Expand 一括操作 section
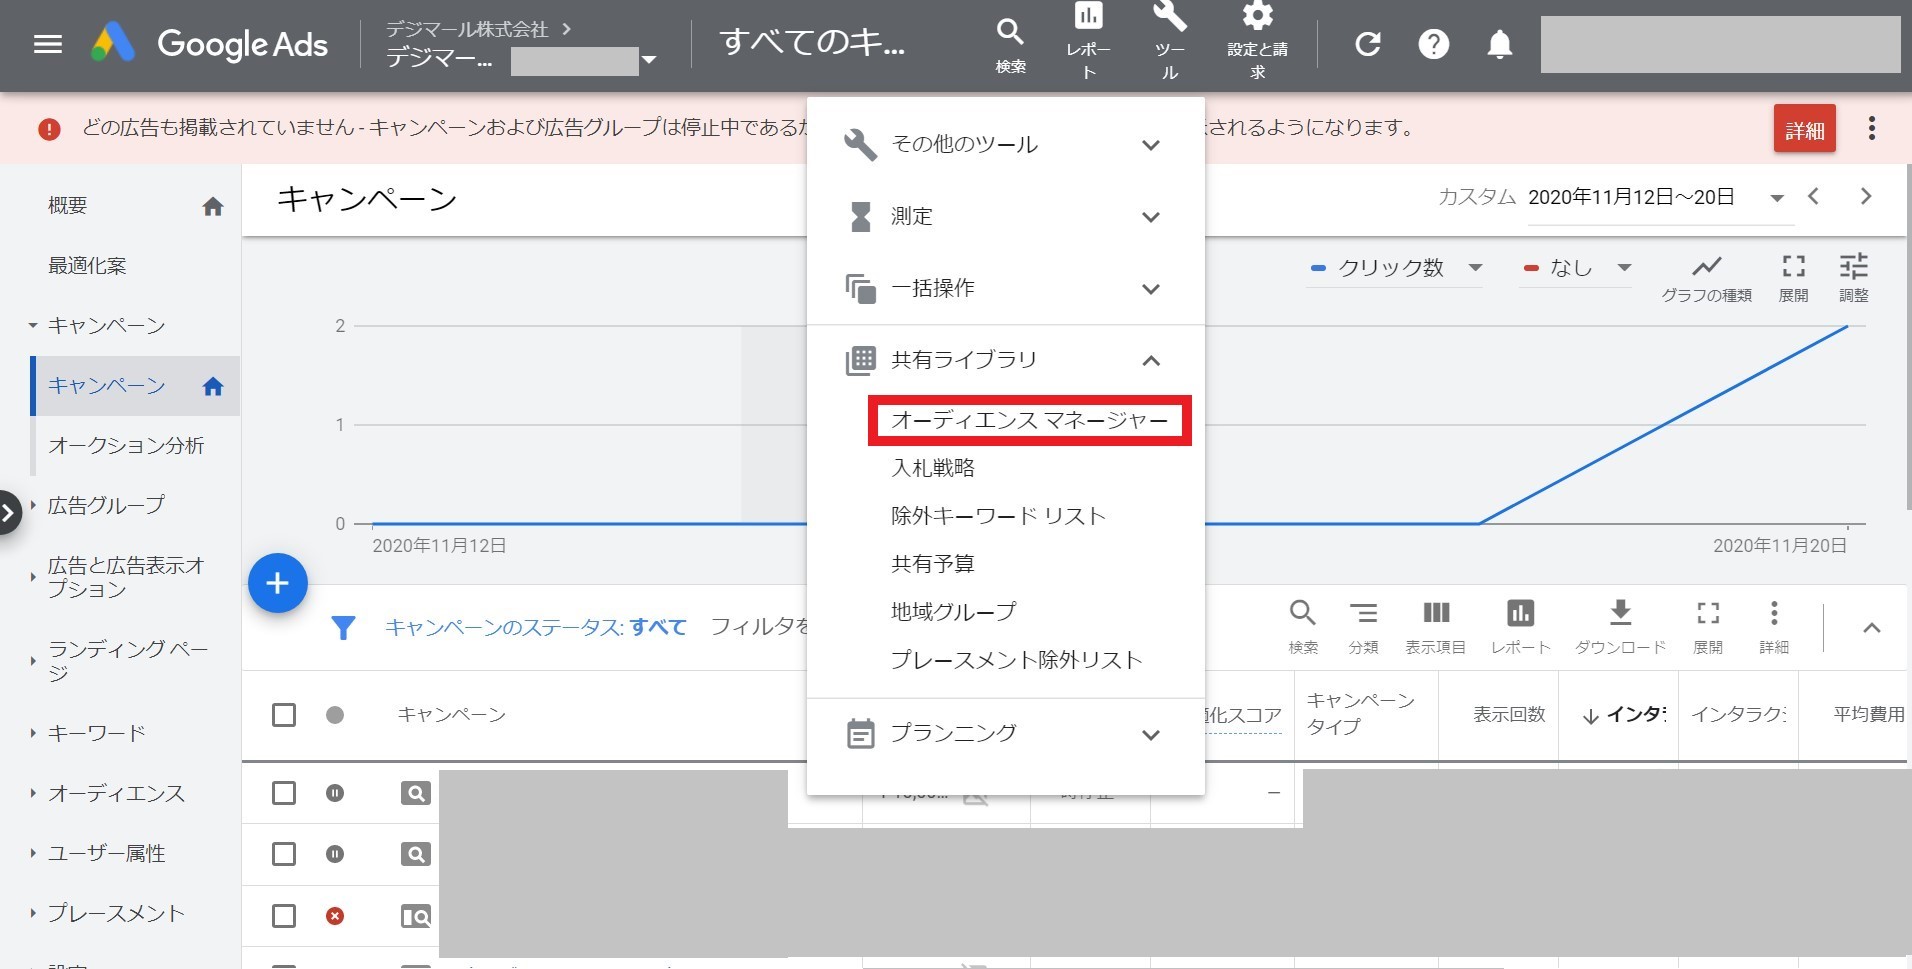 click(1005, 289)
